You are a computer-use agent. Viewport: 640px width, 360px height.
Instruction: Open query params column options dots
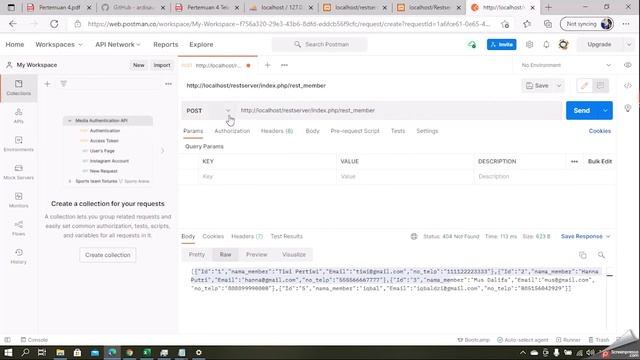[574, 161]
